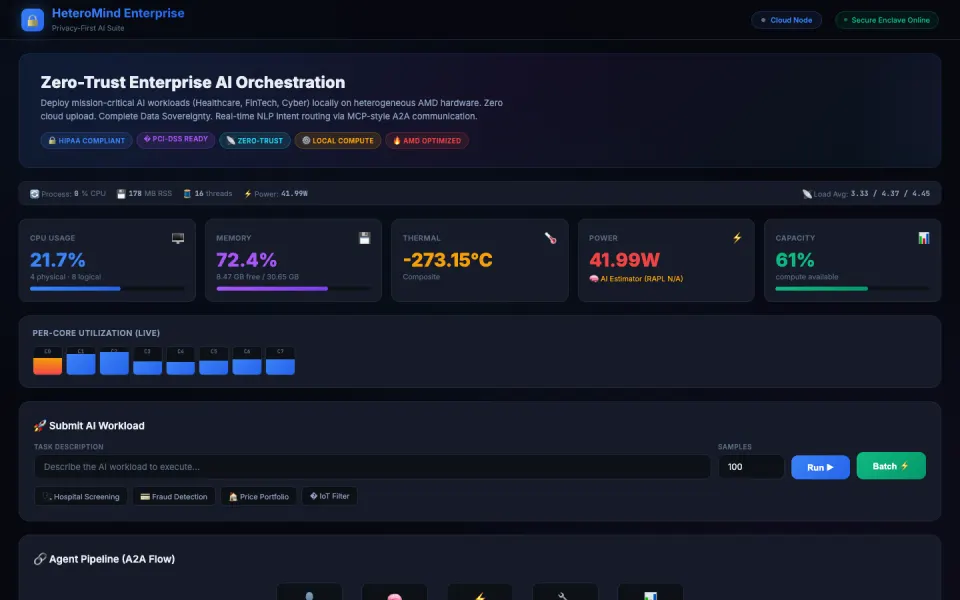Click the bolt icon beside status bar Power
The height and width of the screenshot is (600, 960).
click(x=248, y=194)
